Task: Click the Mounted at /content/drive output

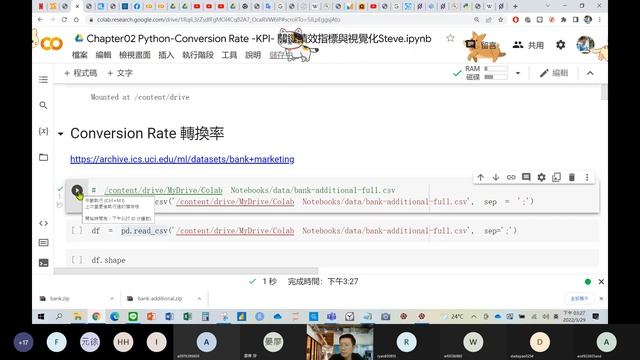Action: point(140,97)
